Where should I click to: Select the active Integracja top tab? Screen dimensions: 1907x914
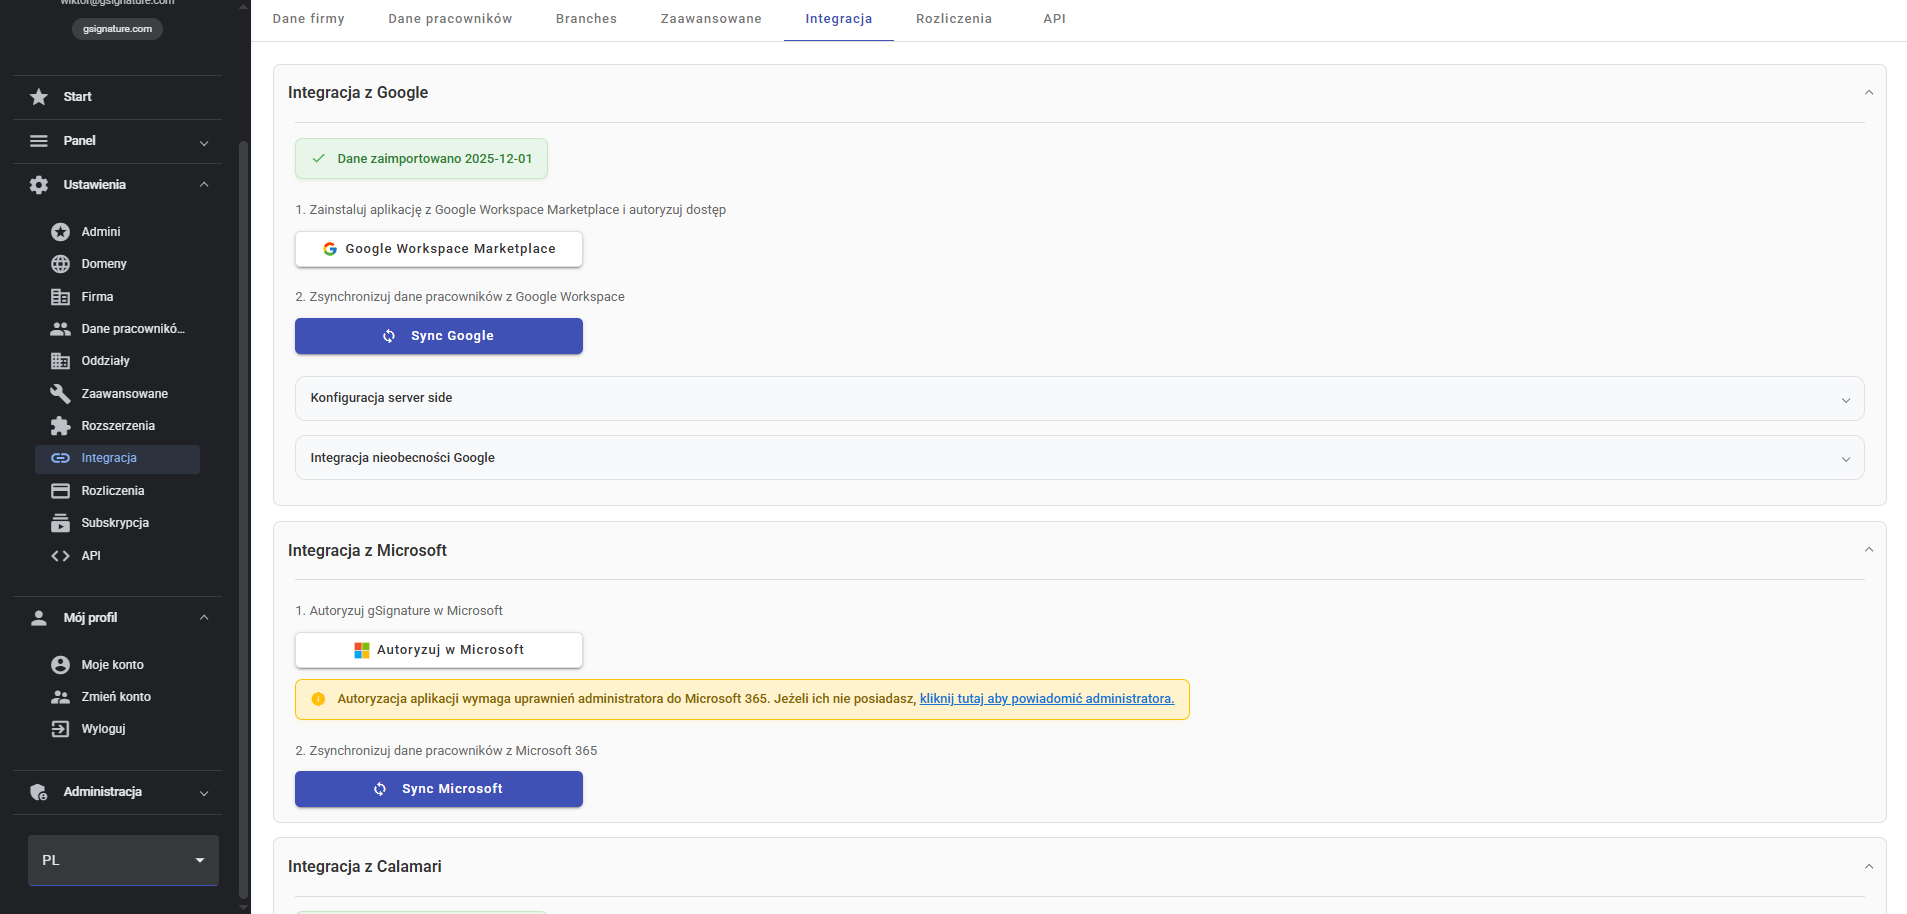pyautogui.click(x=839, y=19)
